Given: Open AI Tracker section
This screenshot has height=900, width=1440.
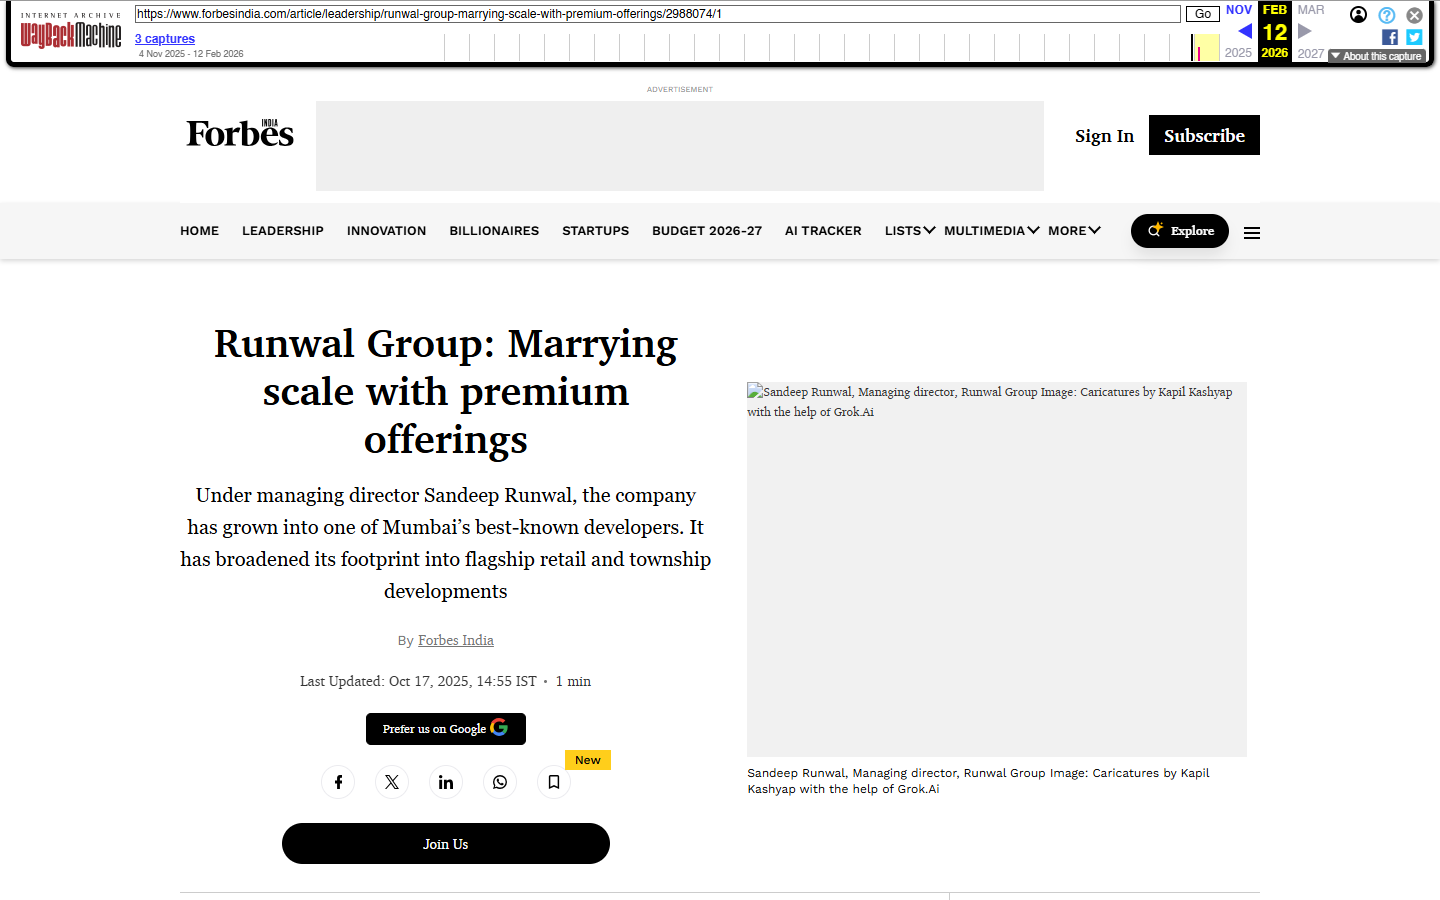Looking at the screenshot, I should 823,231.
